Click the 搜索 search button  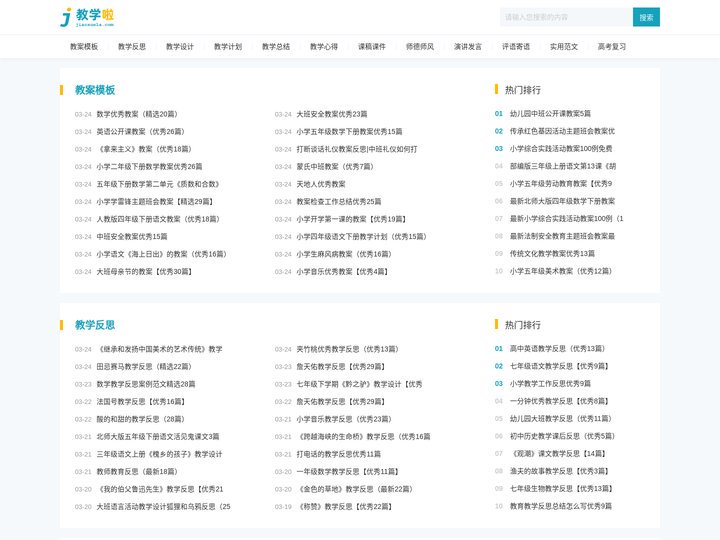pos(646,17)
